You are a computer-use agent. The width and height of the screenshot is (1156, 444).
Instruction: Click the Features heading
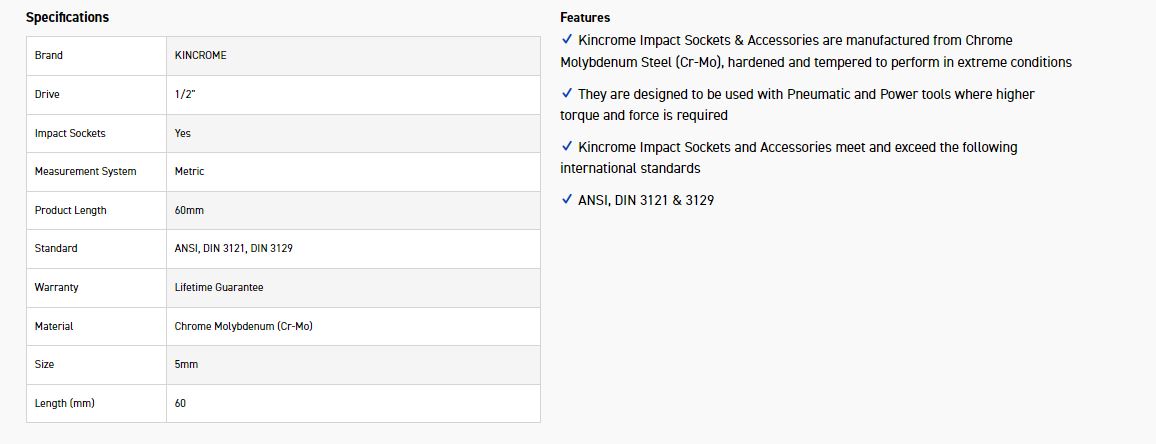[585, 17]
